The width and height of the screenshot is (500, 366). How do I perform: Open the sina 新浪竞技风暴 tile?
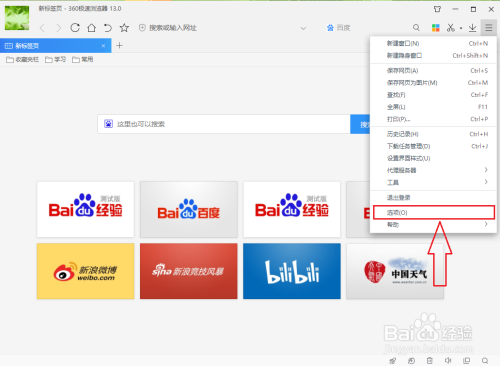189,271
